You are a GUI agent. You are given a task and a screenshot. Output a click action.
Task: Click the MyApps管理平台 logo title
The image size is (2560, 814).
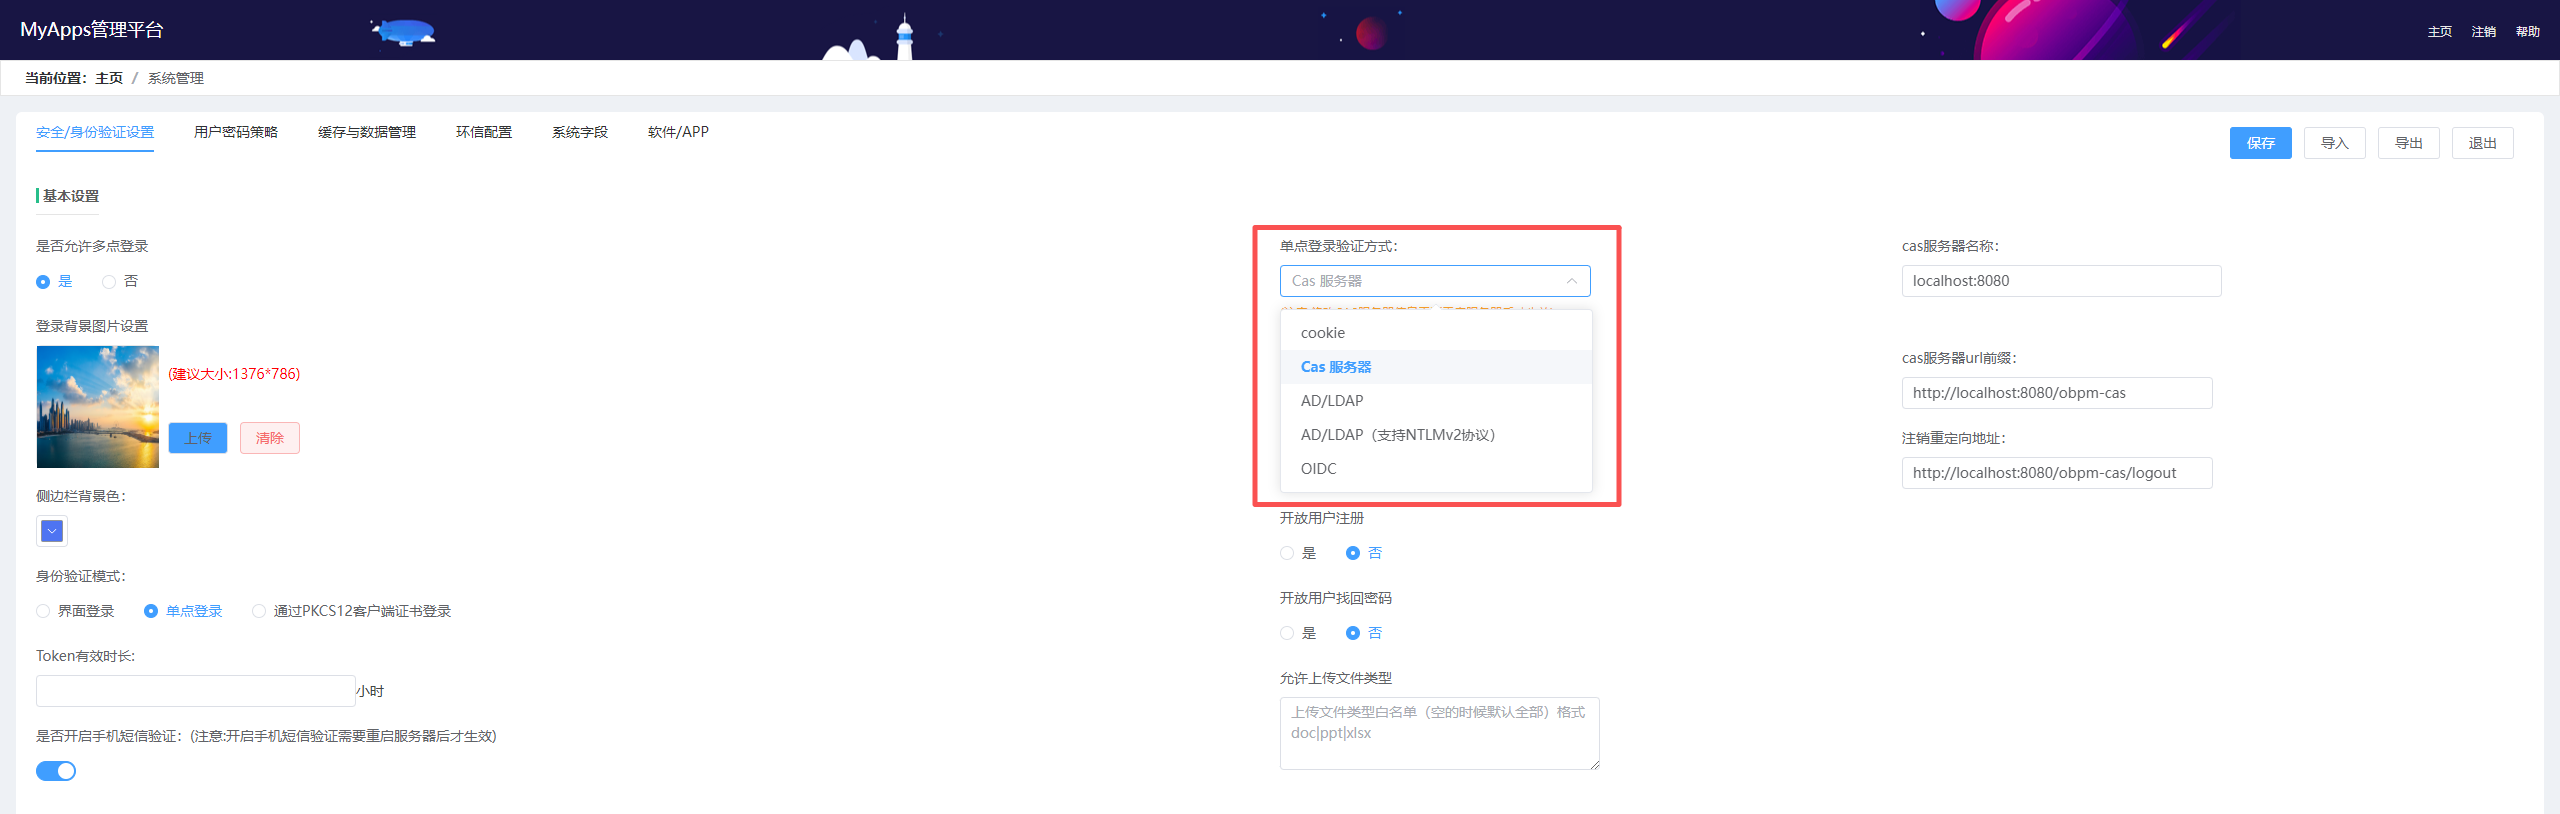pyautogui.click(x=92, y=30)
